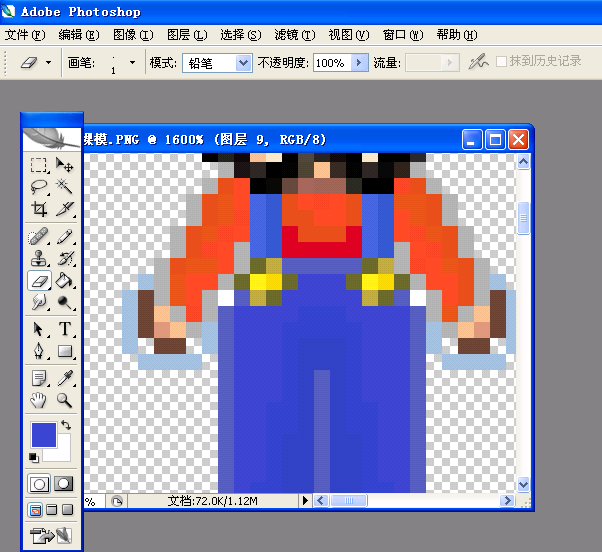Click the zoom percentage field in status bar
The height and width of the screenshot is (552, 602).
(94, 501)
